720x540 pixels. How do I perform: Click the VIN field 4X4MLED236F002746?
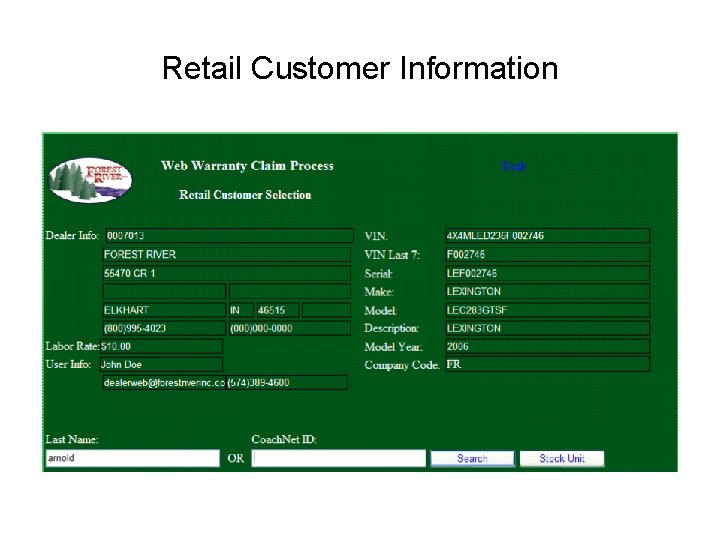coord(548,236)
